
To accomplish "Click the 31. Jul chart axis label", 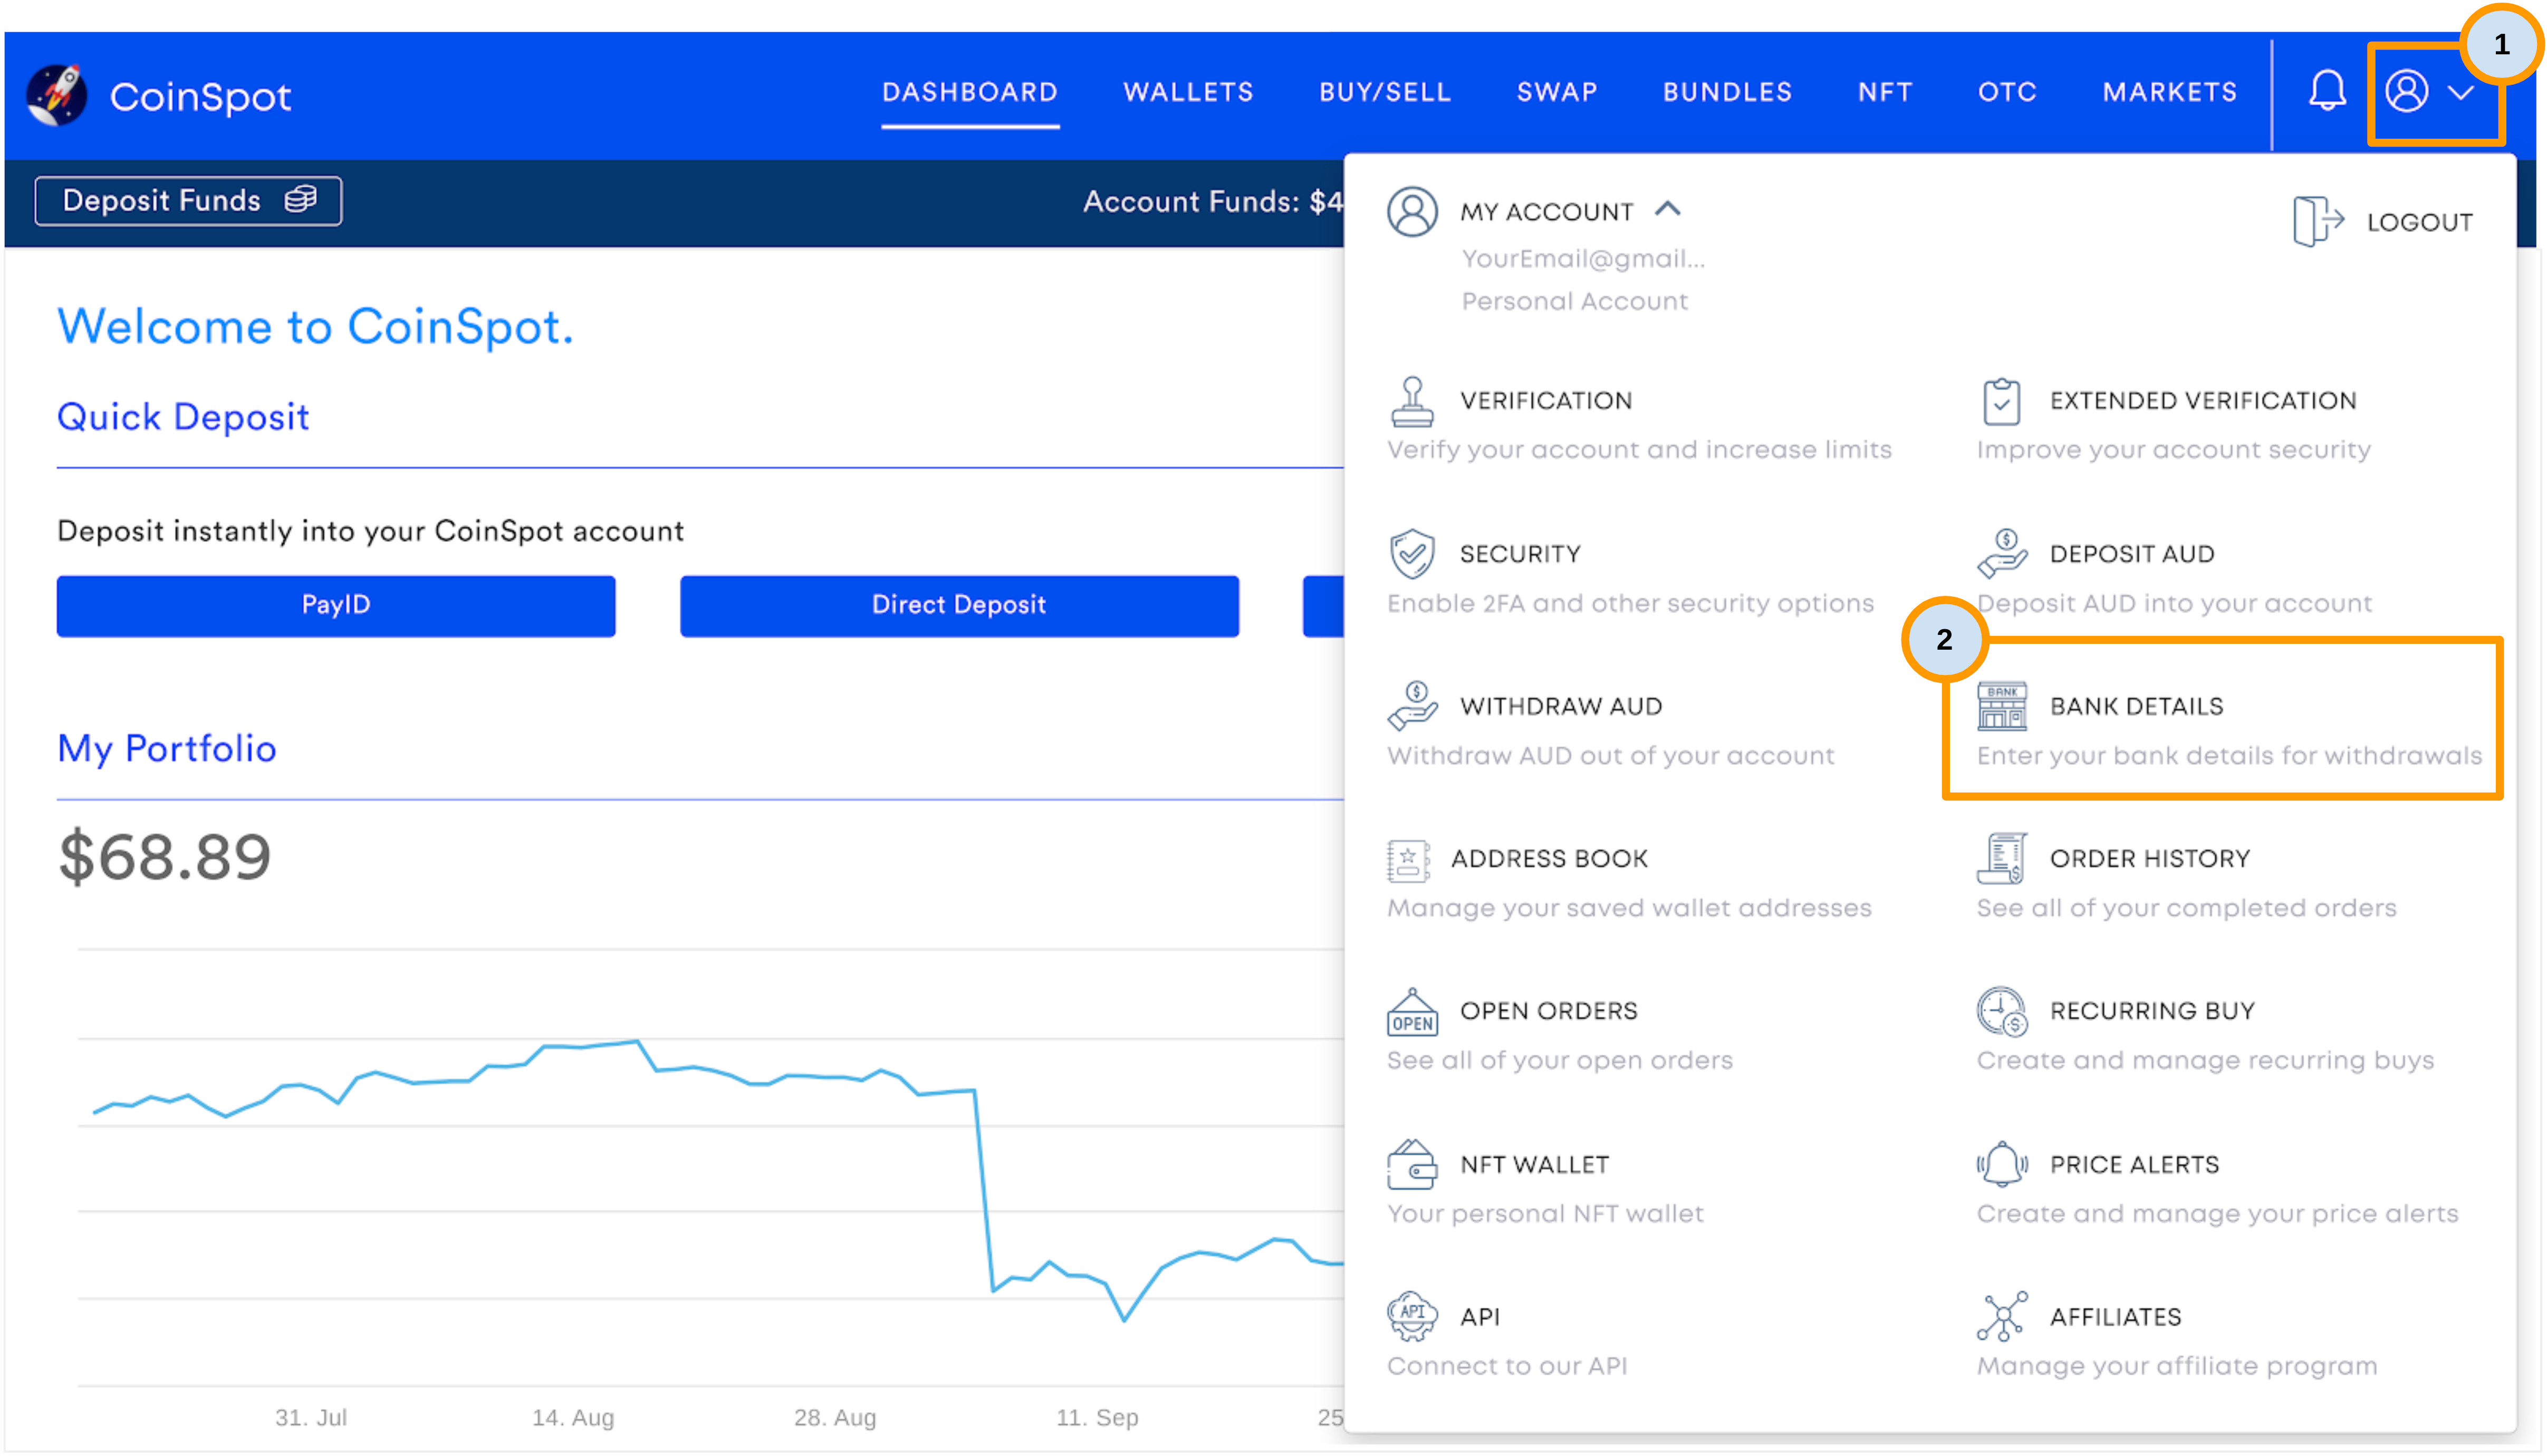I will click(310, 1417).
